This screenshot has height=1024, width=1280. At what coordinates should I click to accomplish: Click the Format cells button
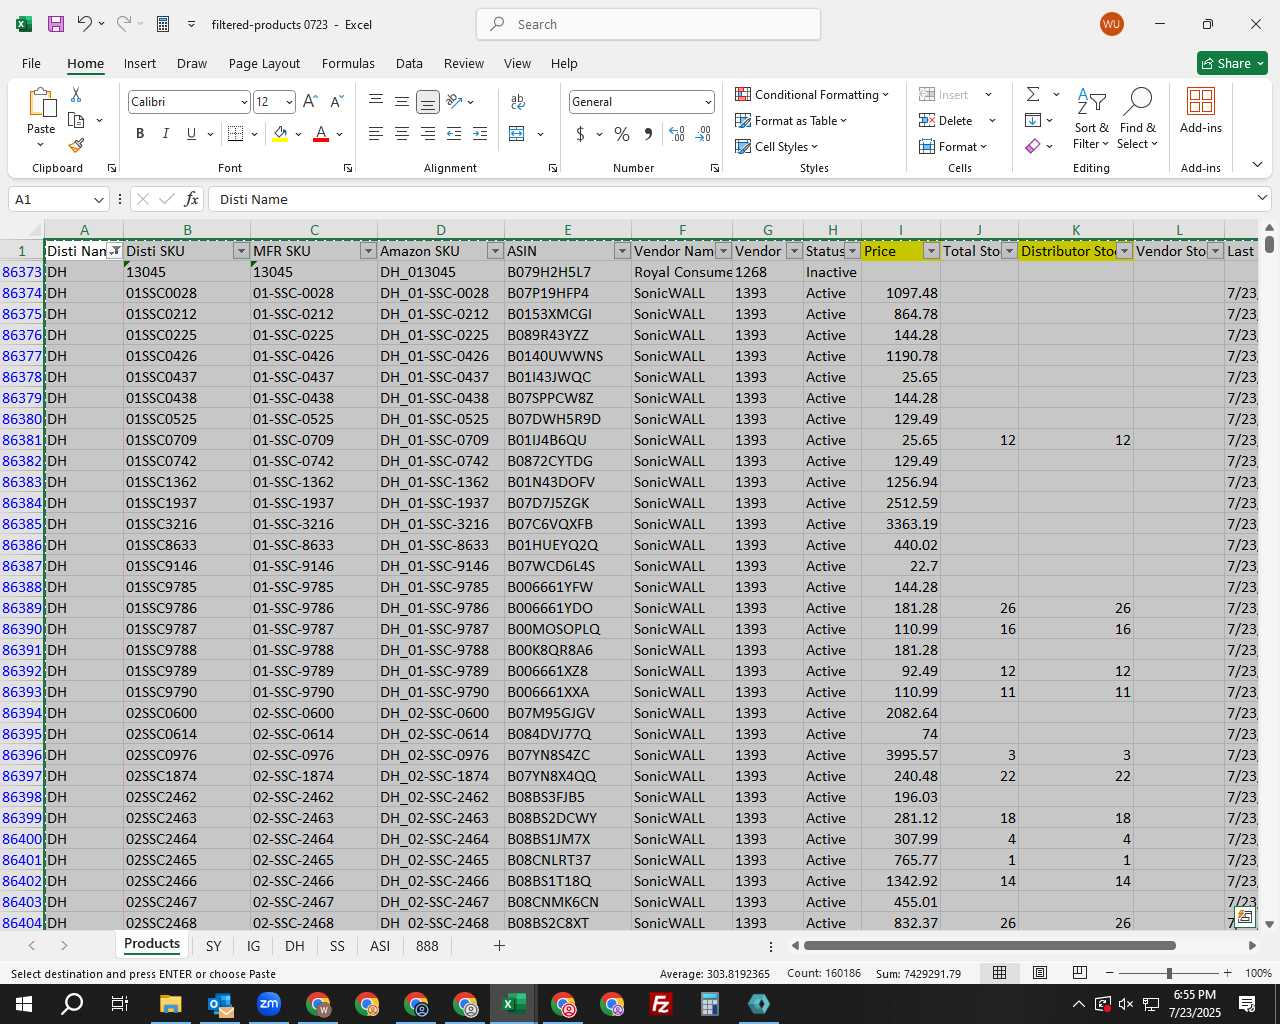coord(955,146)
